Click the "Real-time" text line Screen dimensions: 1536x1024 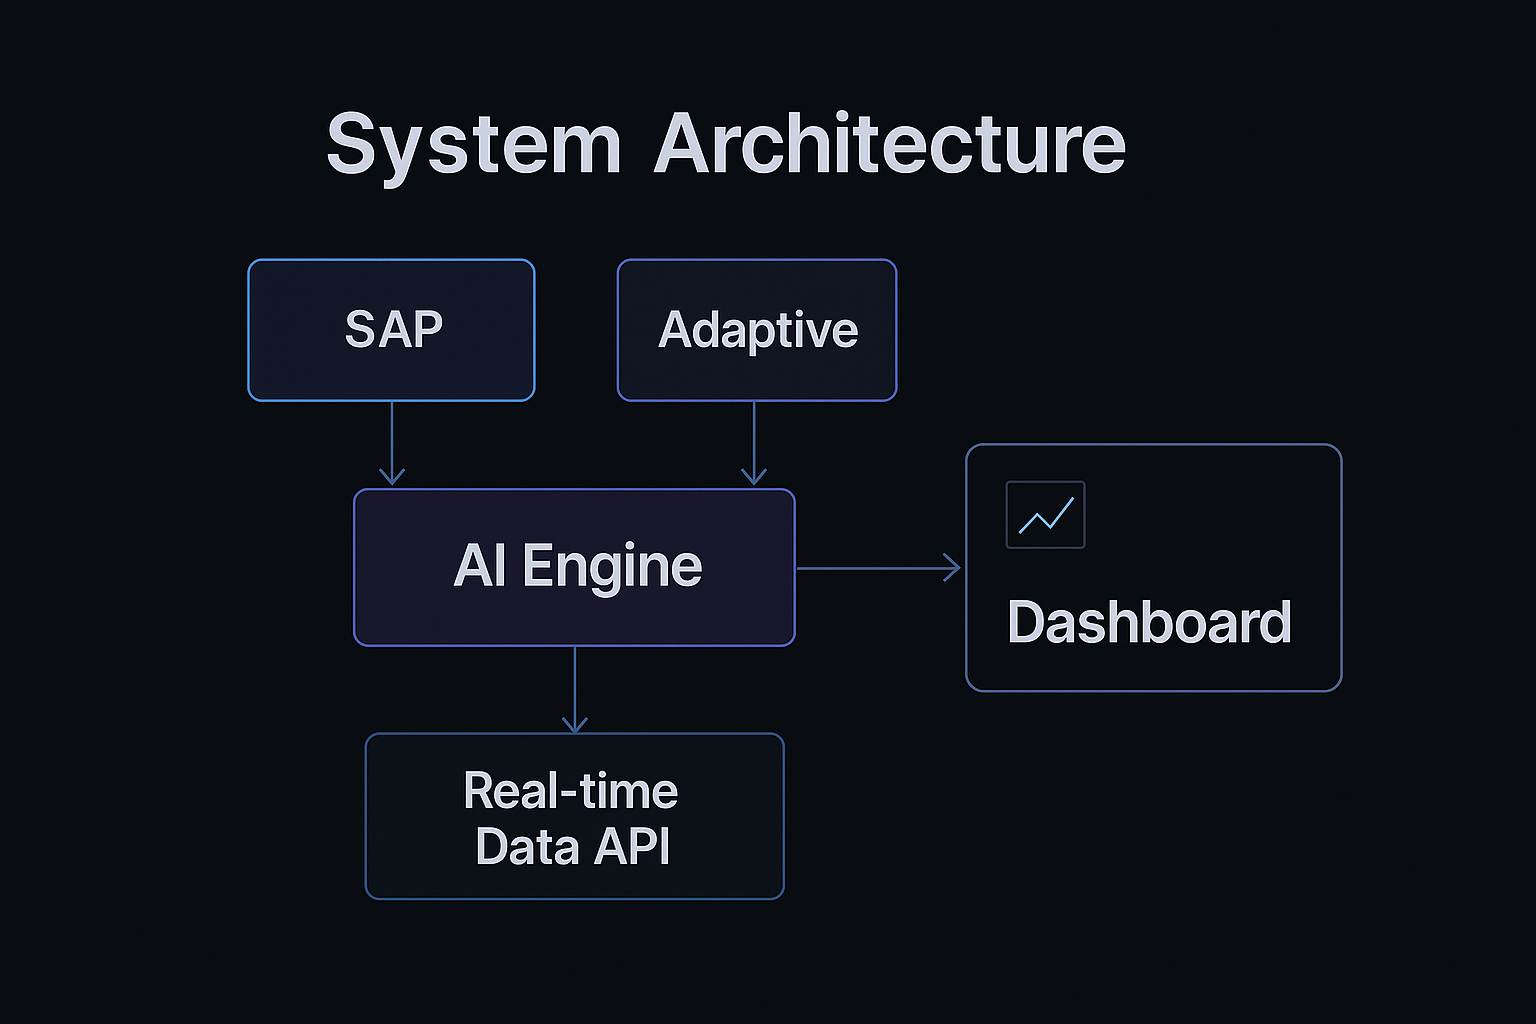point(571,791)
